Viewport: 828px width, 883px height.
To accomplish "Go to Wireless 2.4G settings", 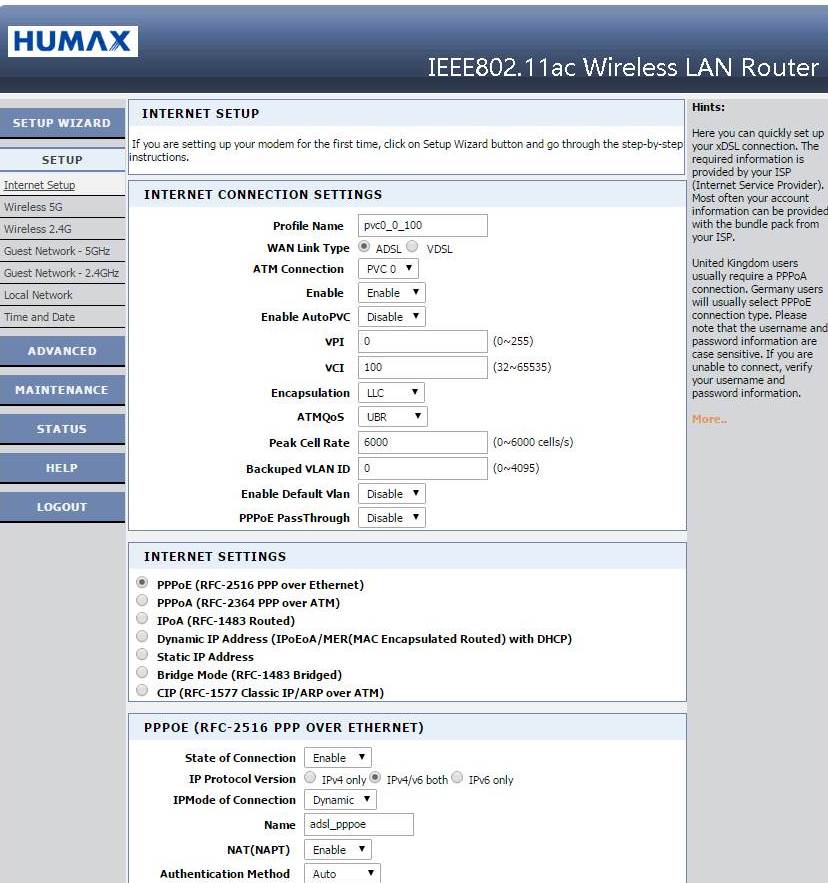I will coord(38,229).
